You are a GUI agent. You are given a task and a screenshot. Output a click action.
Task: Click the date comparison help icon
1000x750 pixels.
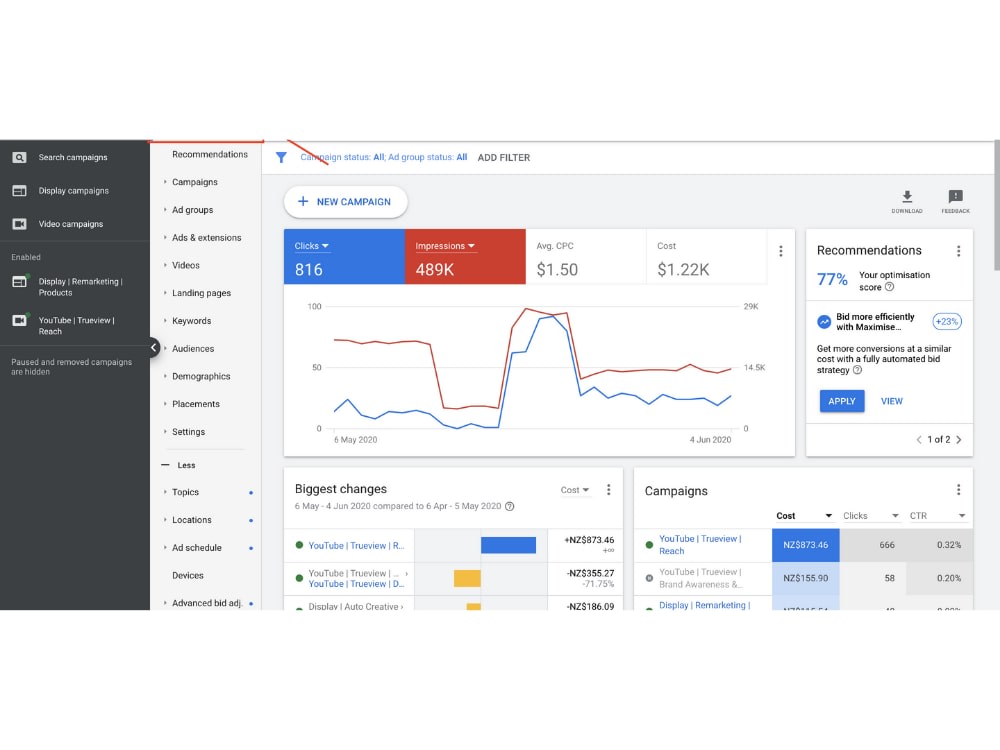pyautogui.click(x=510, y=506)
